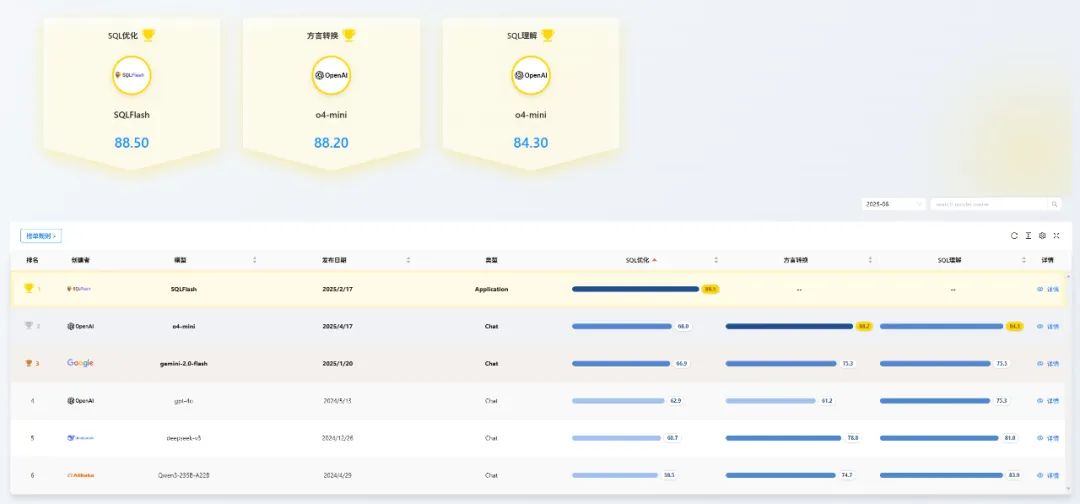
Task: Click the Application type cell
Action: pos(491,289)
